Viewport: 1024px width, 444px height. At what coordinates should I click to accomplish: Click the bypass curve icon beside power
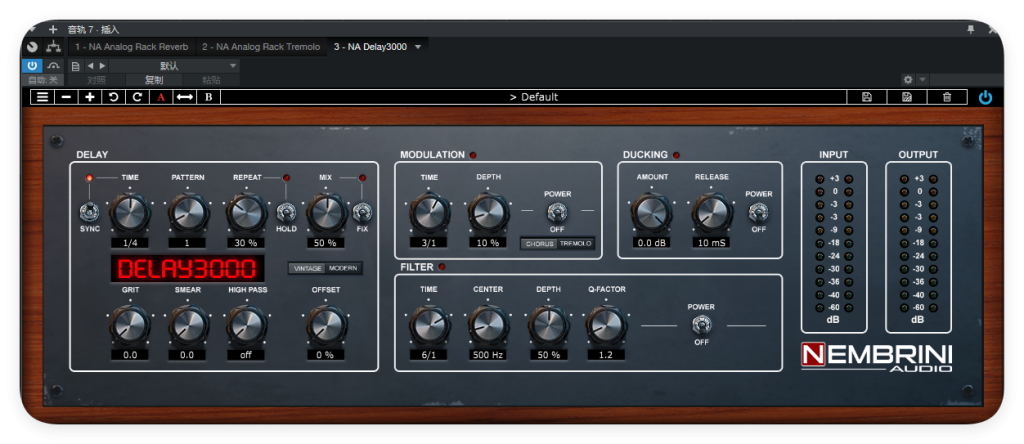click(x=54, y=66)
